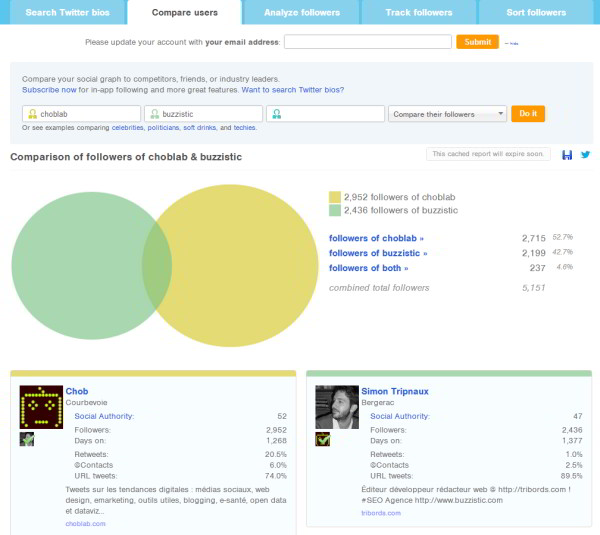Click the small checkmark badge under Chob's avatar
The height and width of the screenshot is (535, 600).
(27, 439)
